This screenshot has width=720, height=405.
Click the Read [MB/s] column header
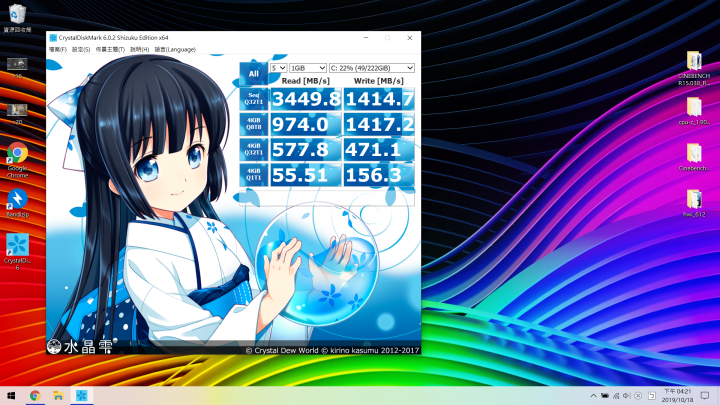click(305, 81)
